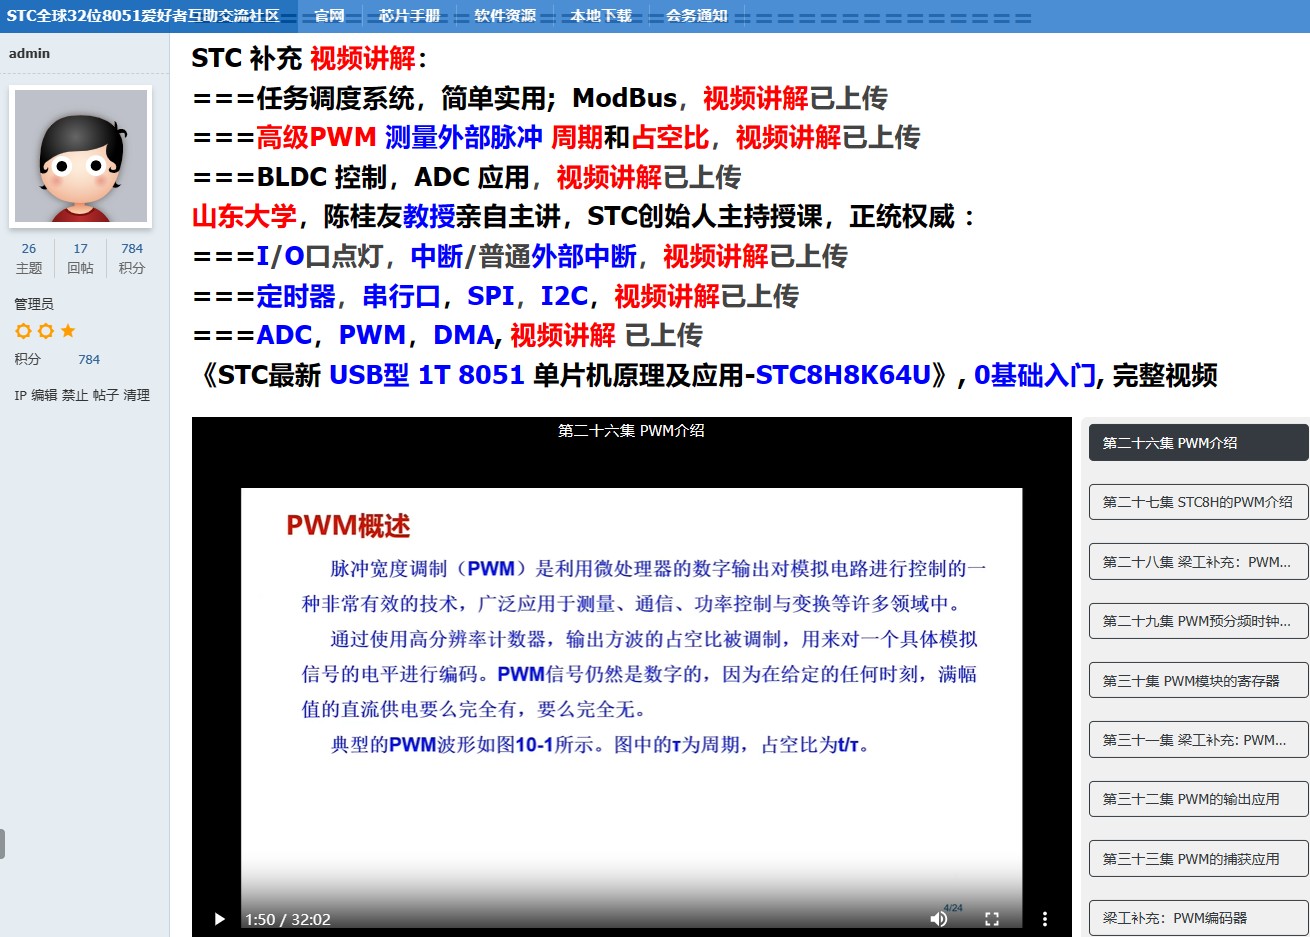Play the PWM video
1310x937 pixels.
point(219,919)
